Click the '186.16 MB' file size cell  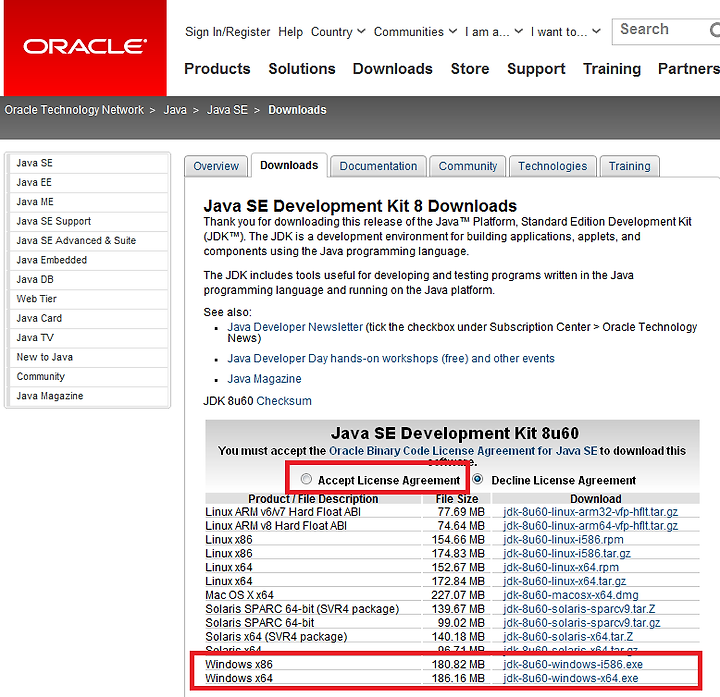click(x=458, y=678)
